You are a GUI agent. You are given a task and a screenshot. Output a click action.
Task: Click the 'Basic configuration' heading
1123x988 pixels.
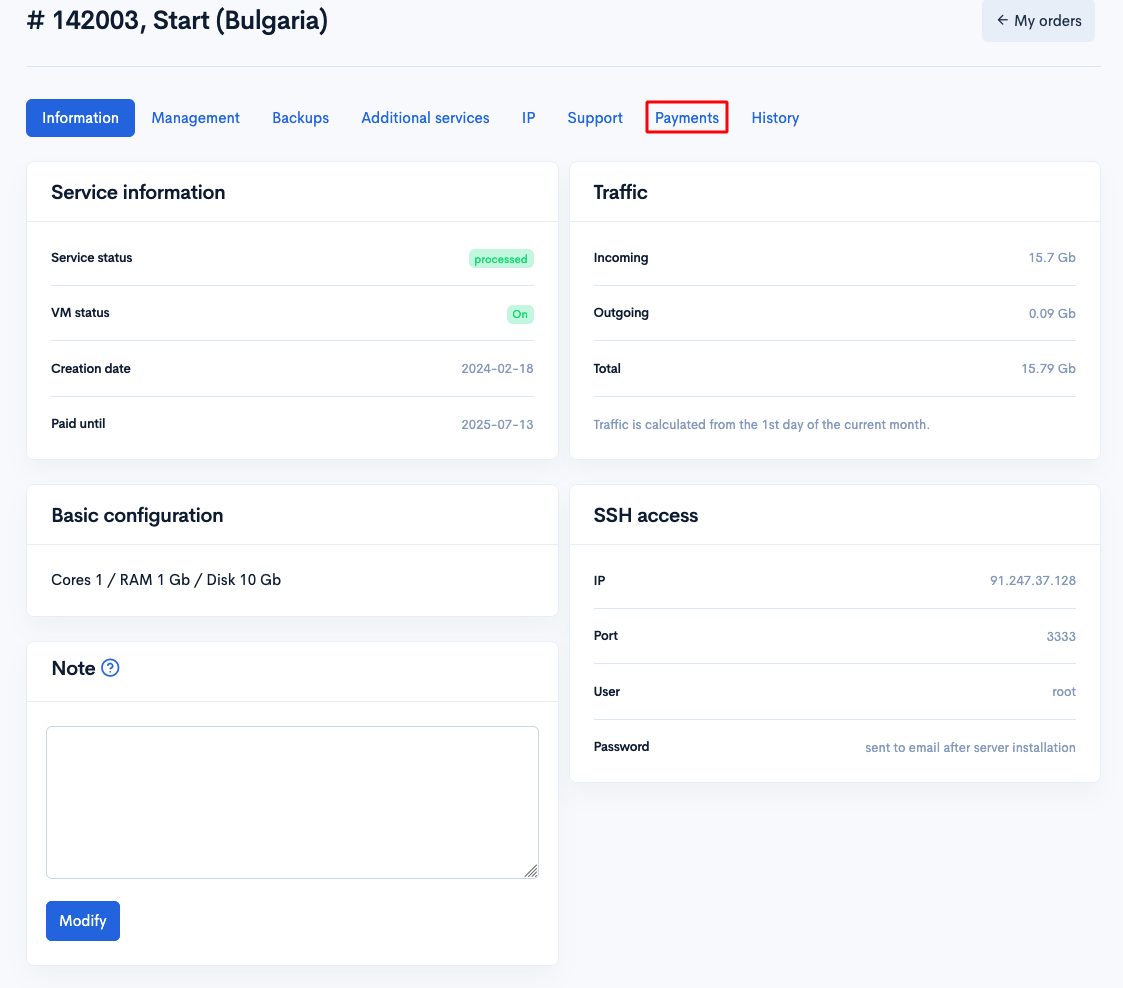pos(138,515)
